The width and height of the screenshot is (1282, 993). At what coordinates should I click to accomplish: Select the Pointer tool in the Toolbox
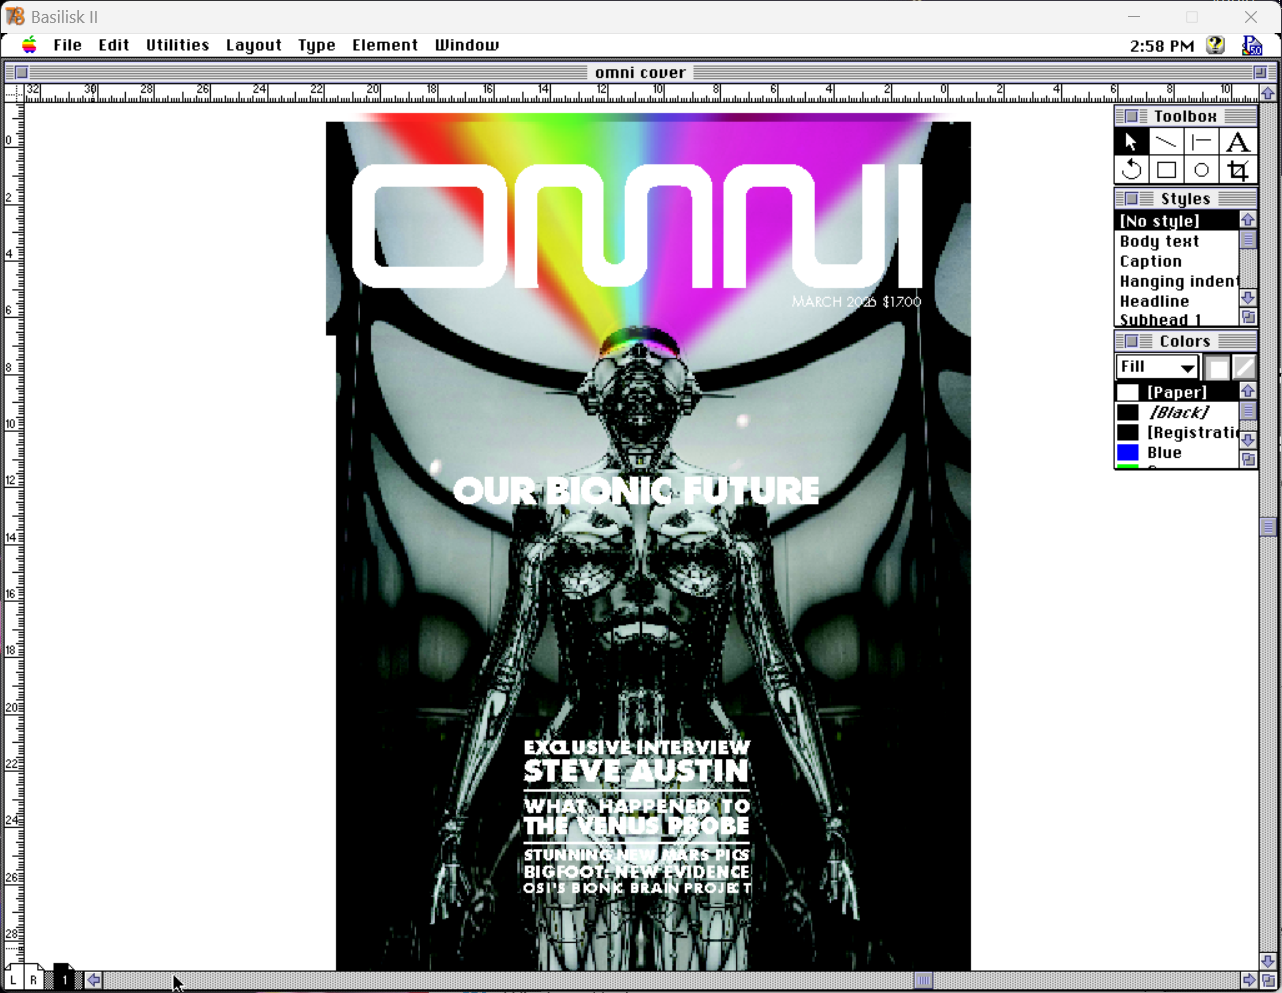(x=1130, y=141)
